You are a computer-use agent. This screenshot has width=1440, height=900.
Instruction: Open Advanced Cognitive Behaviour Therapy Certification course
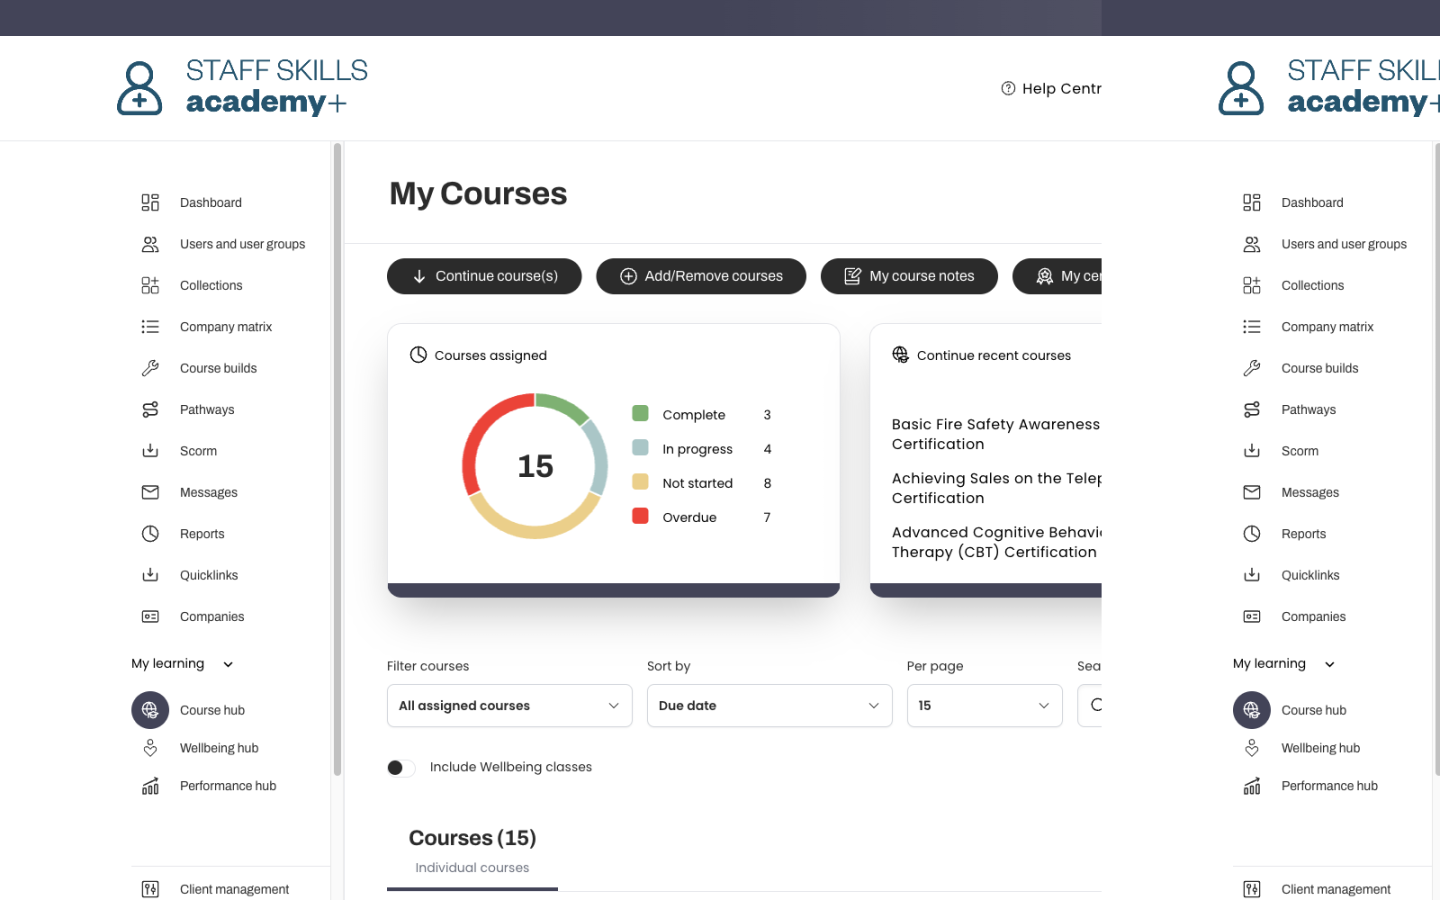click(x=996, y=542)
